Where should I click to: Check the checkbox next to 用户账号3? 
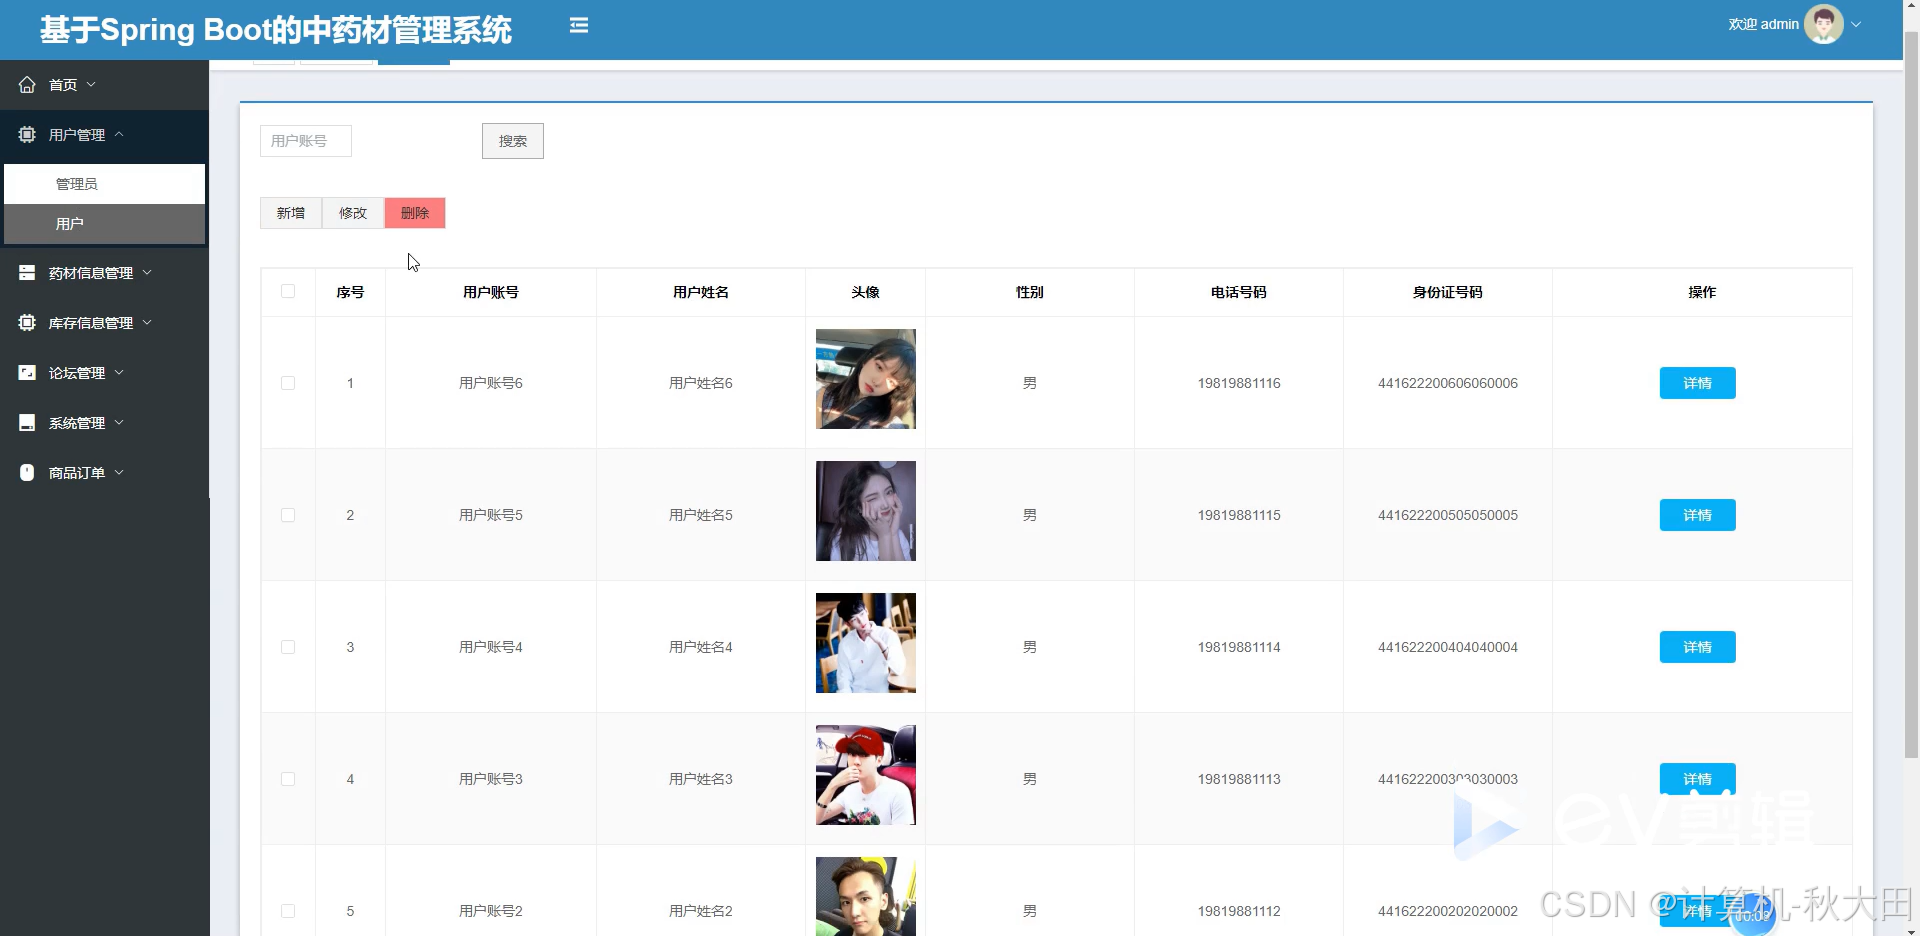(287, 779)
